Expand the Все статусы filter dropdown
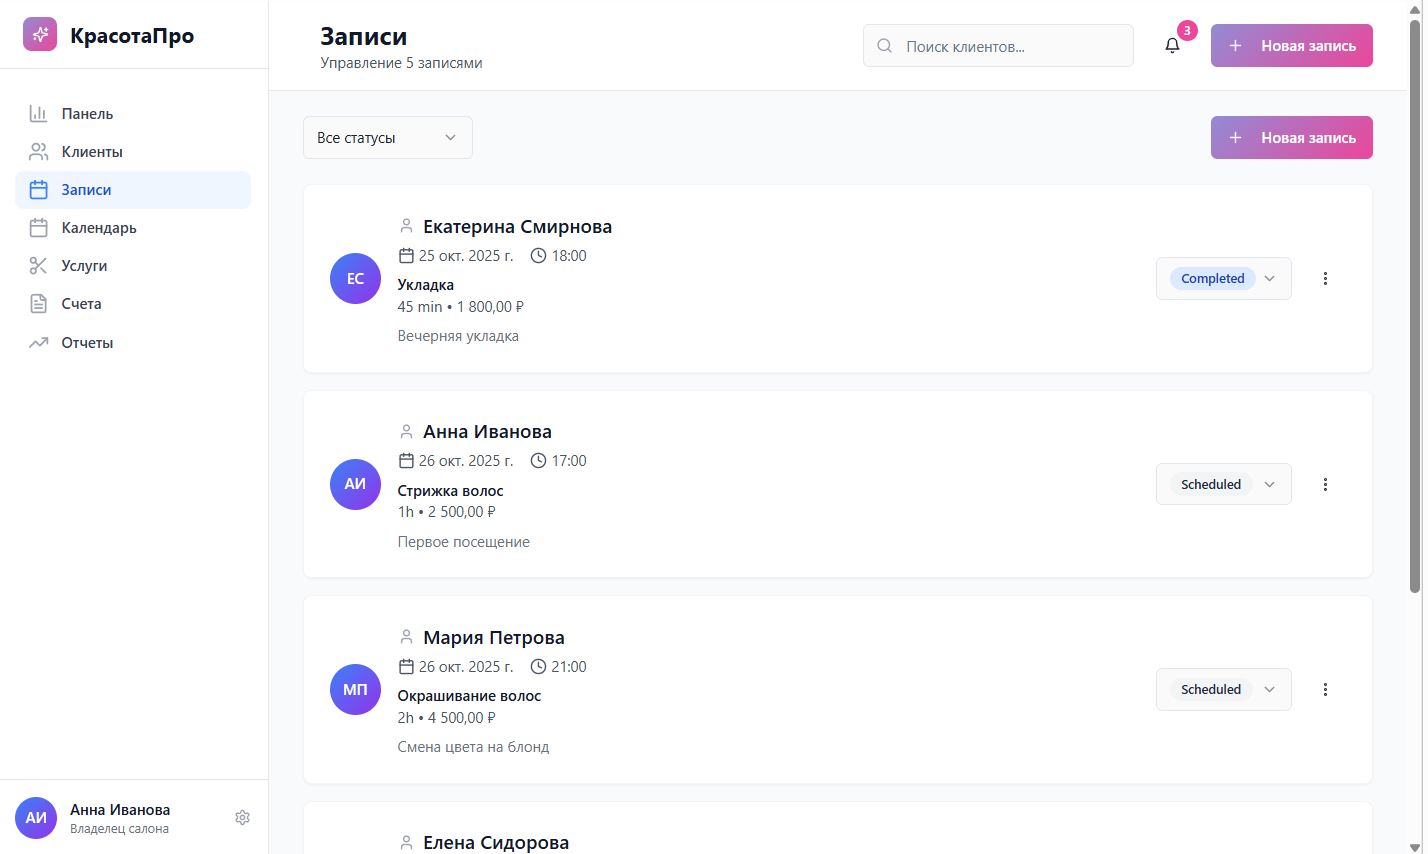Image resolution: width=1428 pixels, height=854 pixels. tap(387, 138)
